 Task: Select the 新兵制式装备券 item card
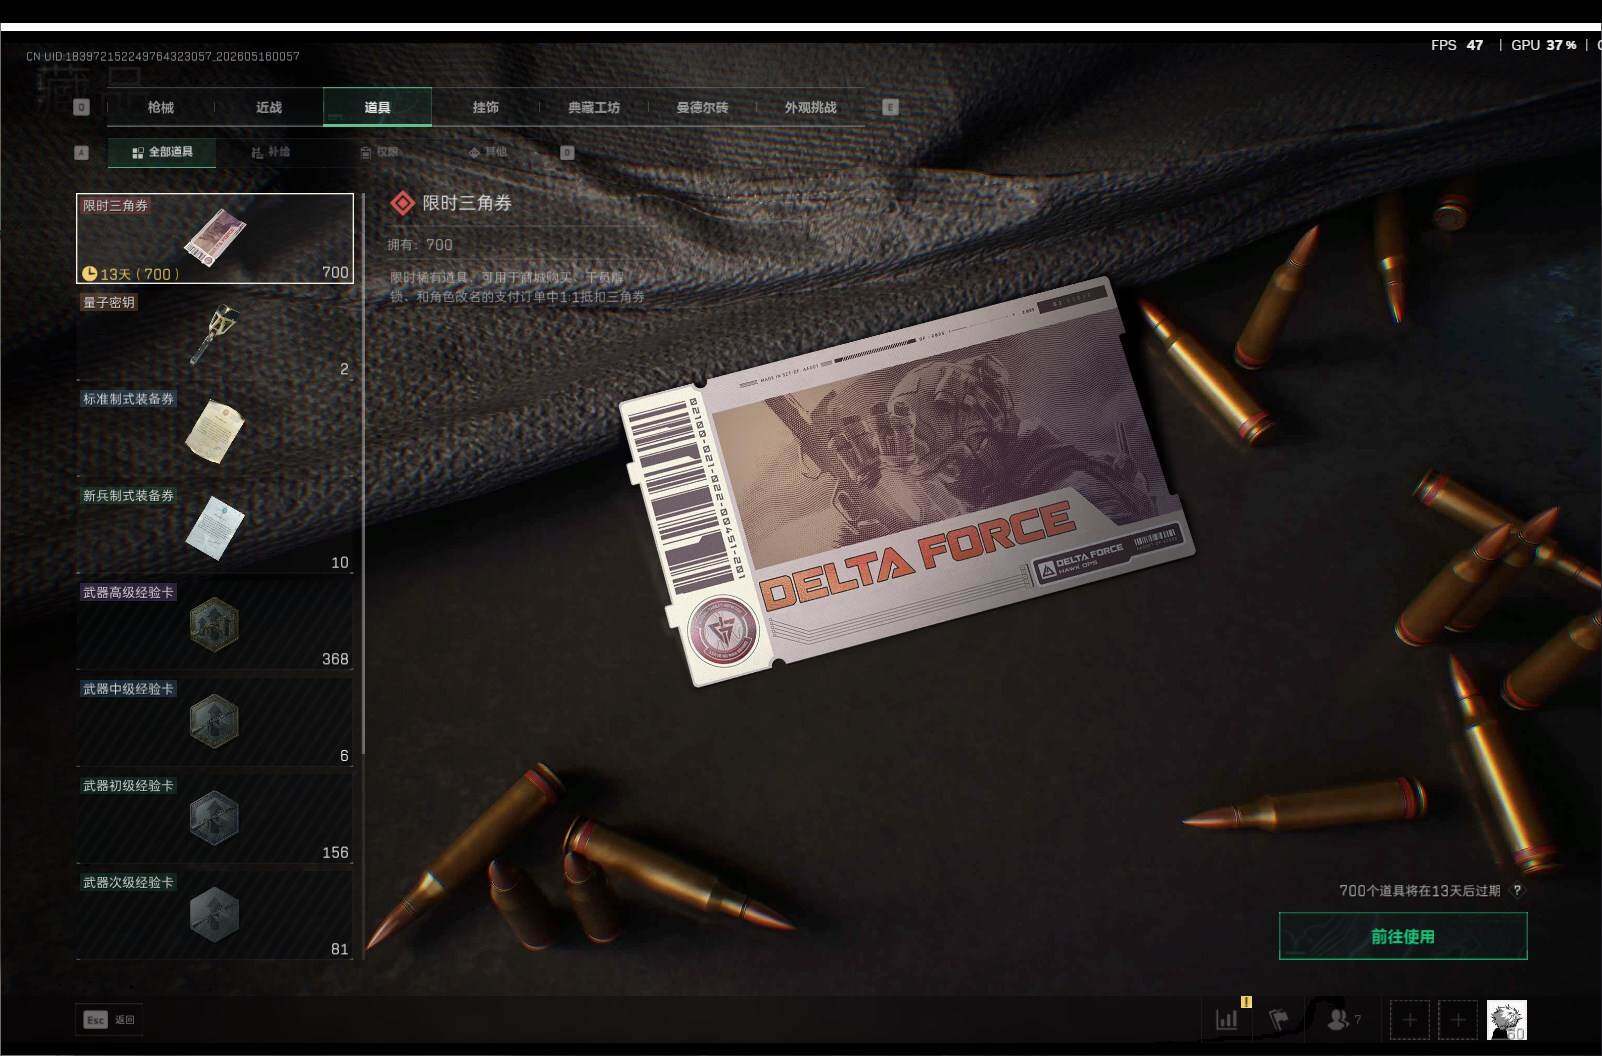(x=215, y=529)
